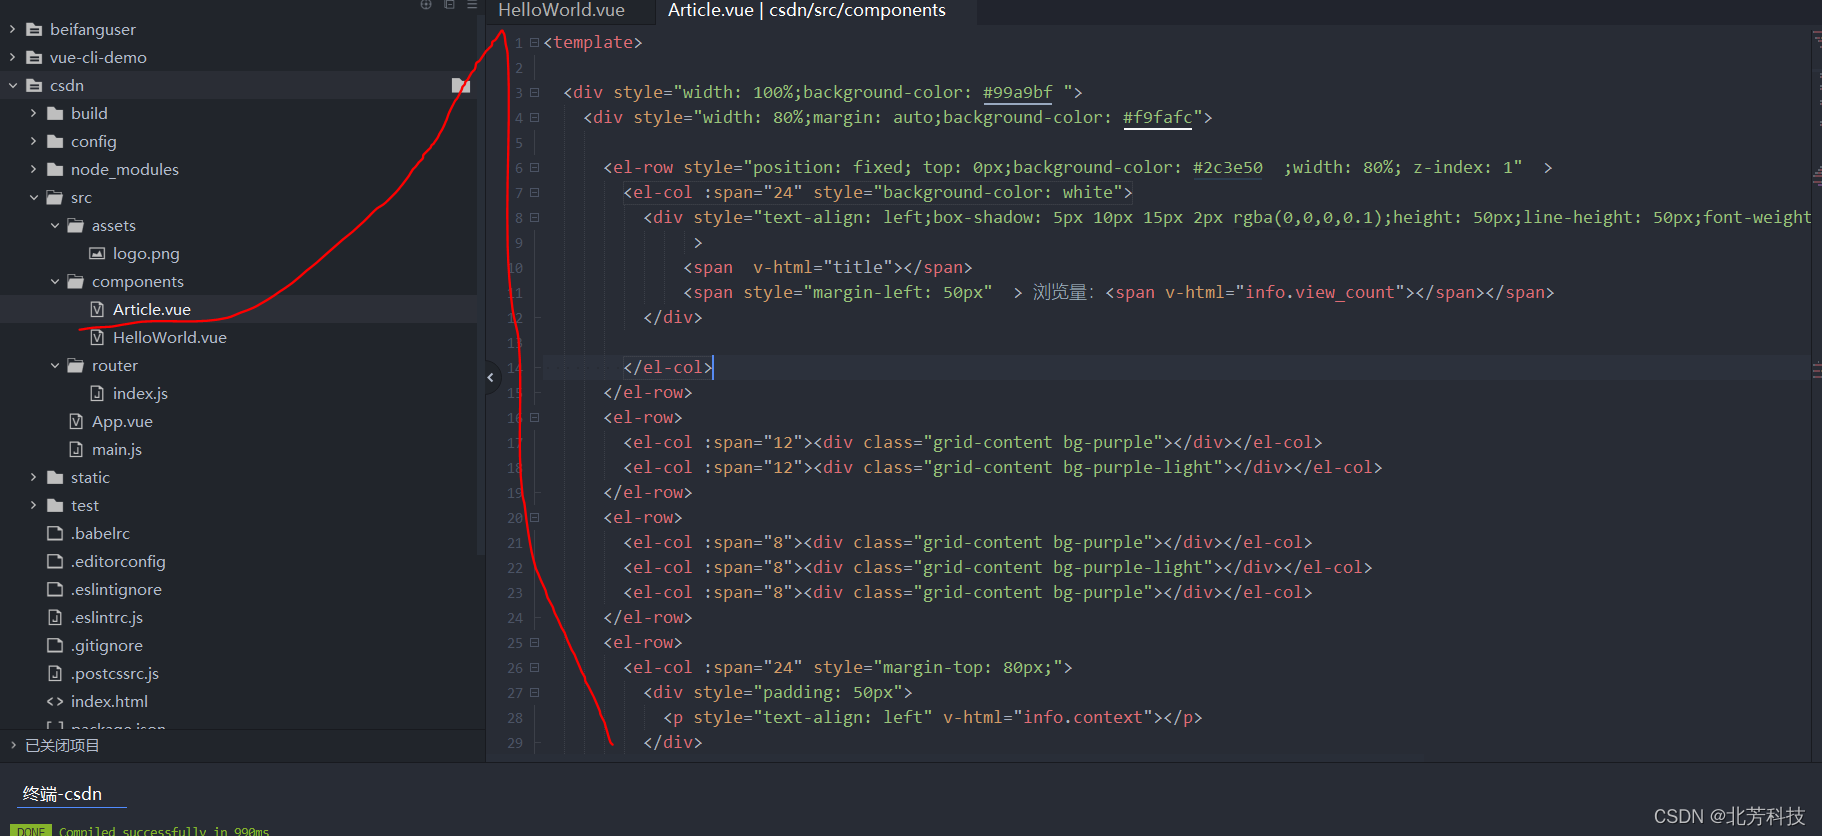Click the Article.vue file icon in tree
1822x836 pixels.
[x=97, y=310]
